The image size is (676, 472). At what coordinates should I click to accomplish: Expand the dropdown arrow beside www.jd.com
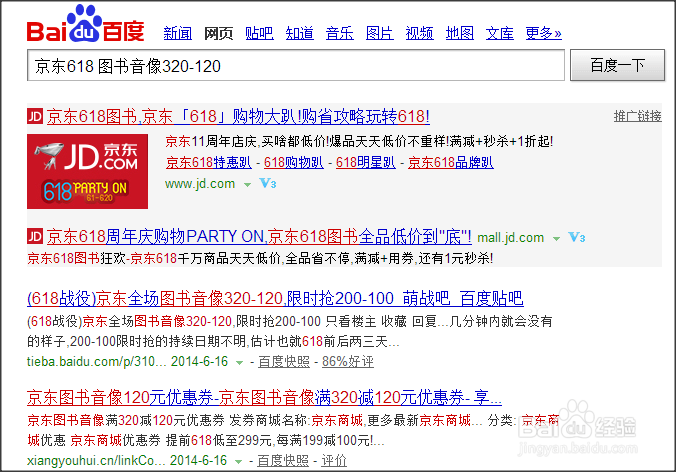point(247,185)
